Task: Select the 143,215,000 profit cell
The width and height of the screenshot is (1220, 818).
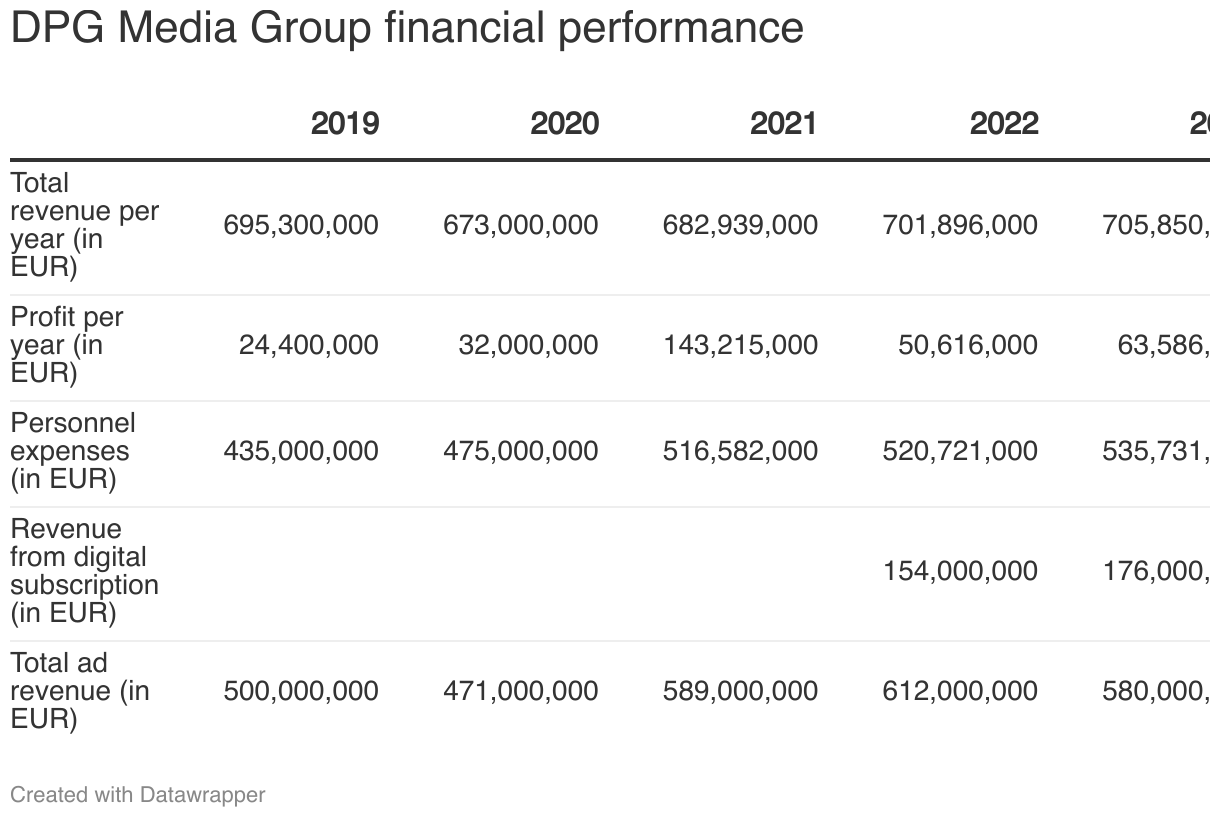Action: 740,345
